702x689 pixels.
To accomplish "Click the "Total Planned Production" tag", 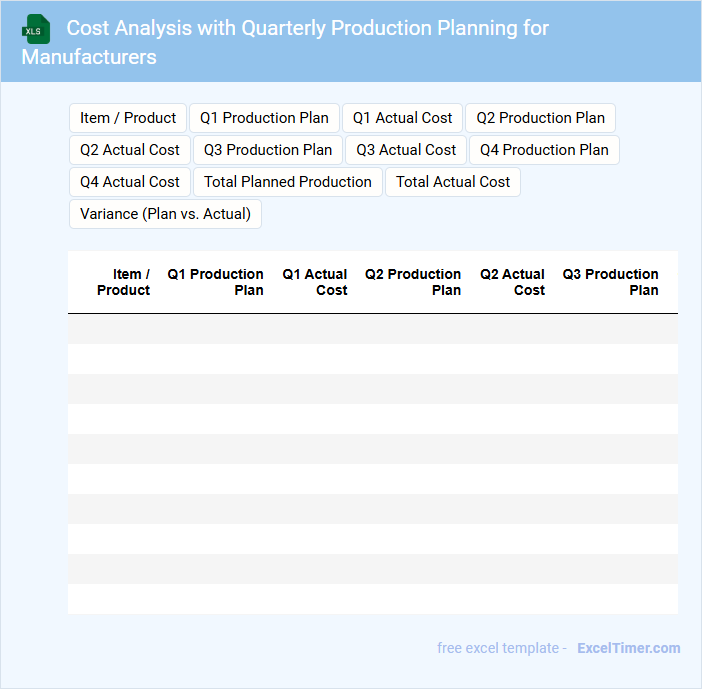I will point(288,182).
